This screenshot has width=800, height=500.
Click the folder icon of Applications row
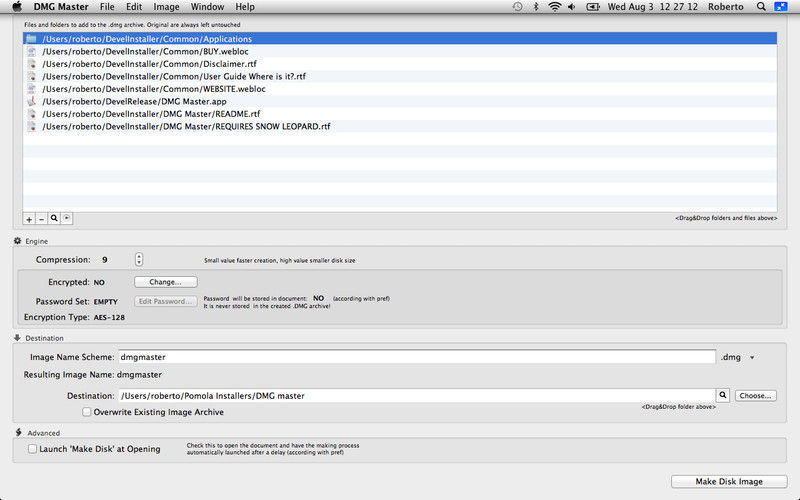click(32, 39)
